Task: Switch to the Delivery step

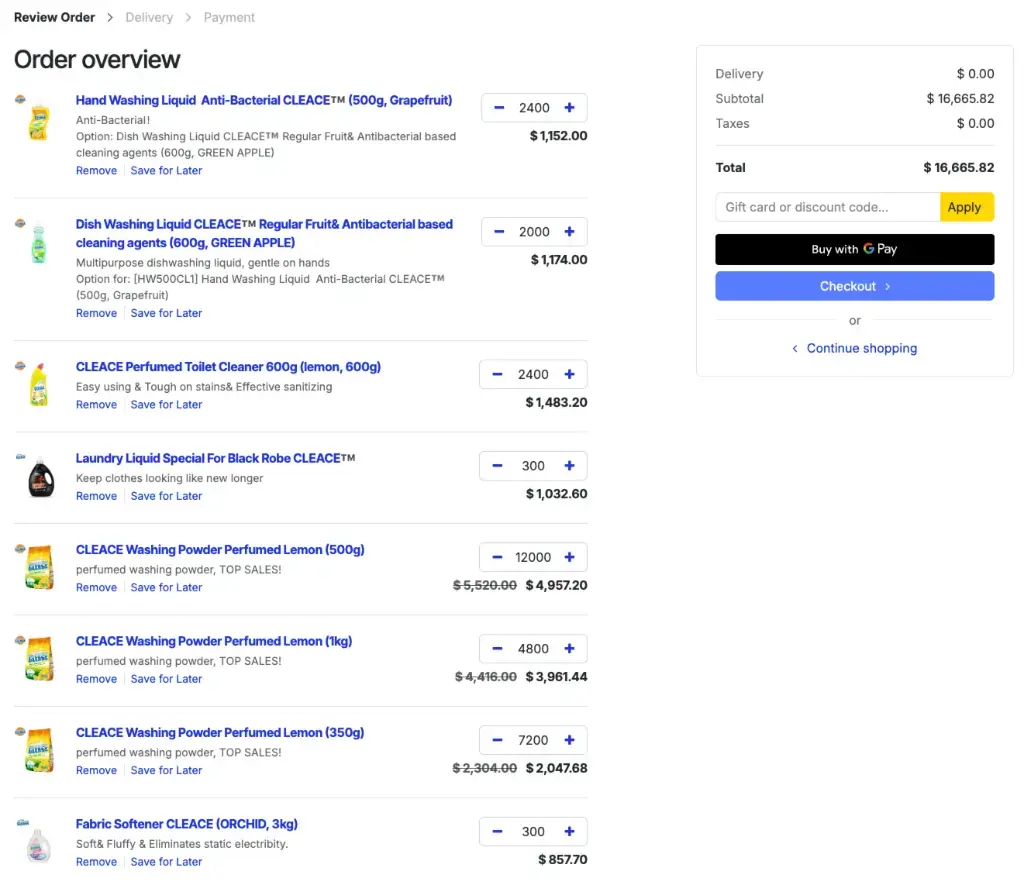Action: click(149, 17)
